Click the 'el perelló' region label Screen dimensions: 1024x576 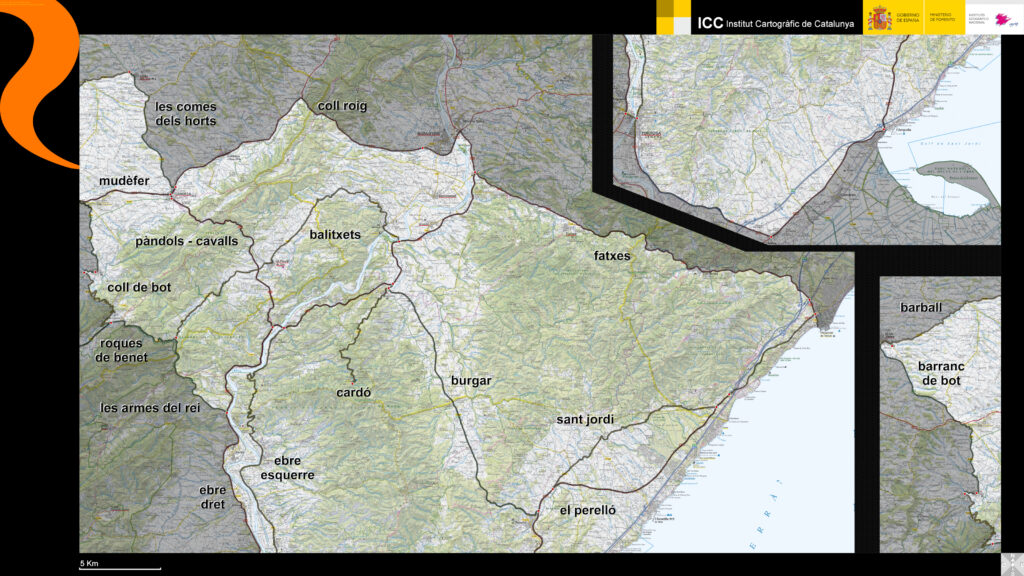pos(588,510)
